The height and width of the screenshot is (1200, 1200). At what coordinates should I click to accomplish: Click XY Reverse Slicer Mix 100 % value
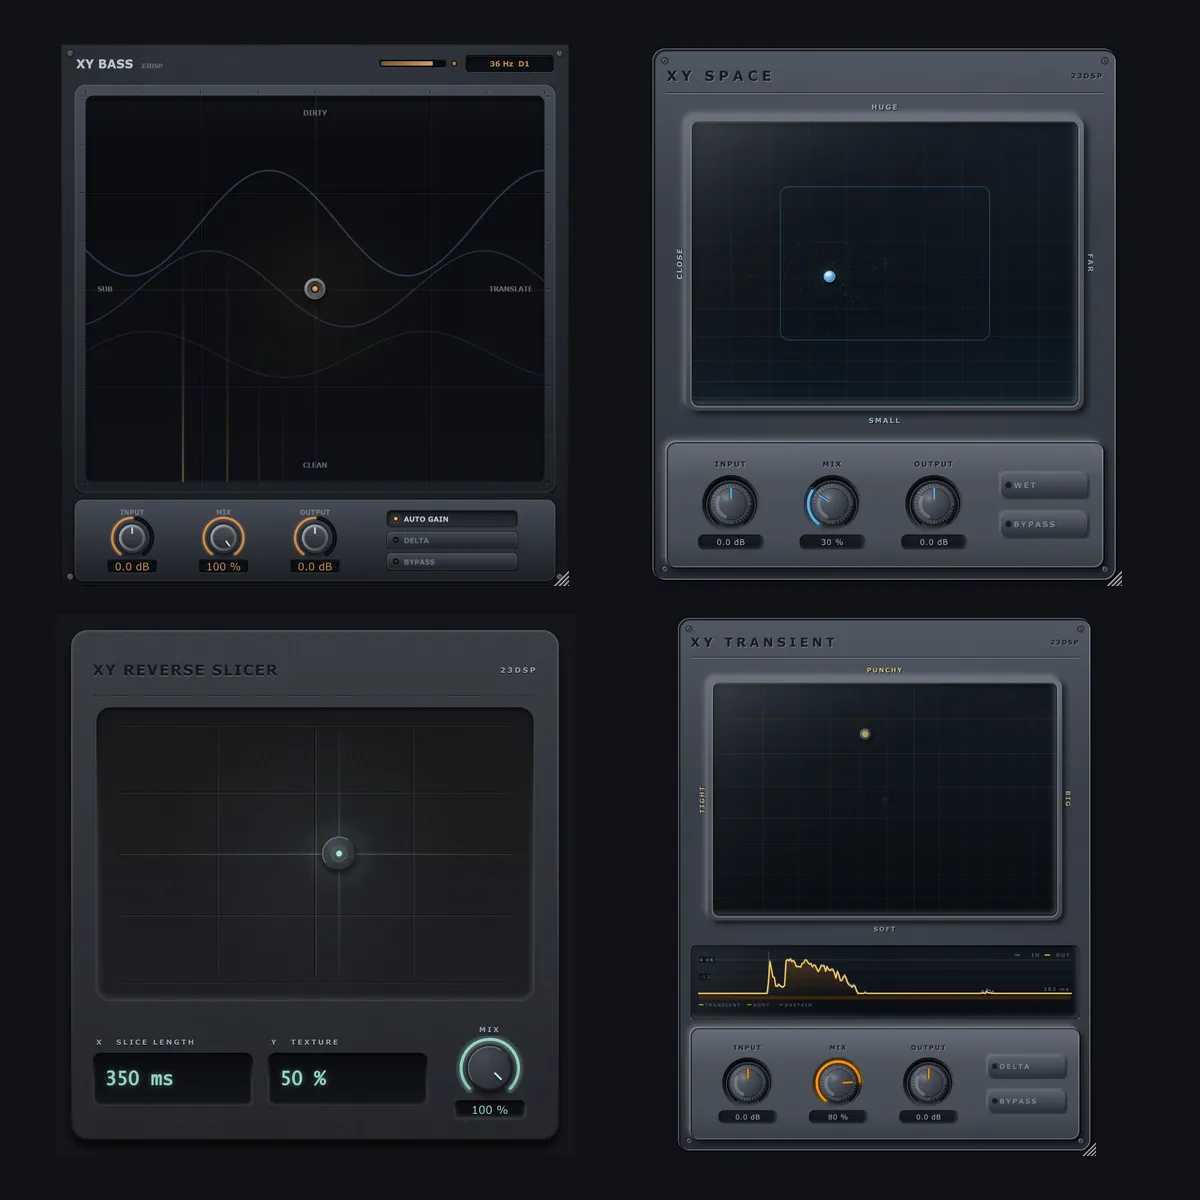pyautogui.click(x=489, y=1110)
